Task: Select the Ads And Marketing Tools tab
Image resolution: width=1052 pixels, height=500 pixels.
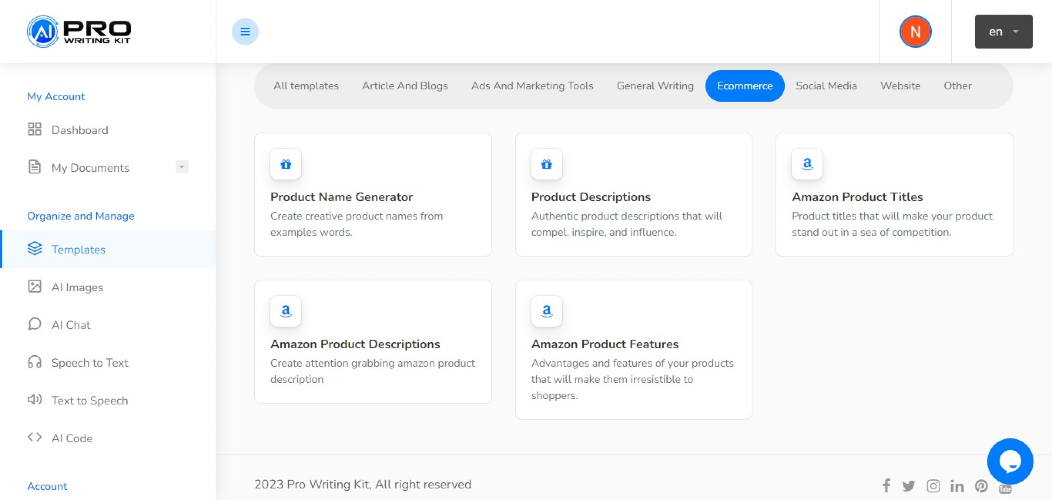Action: [532, 86]
